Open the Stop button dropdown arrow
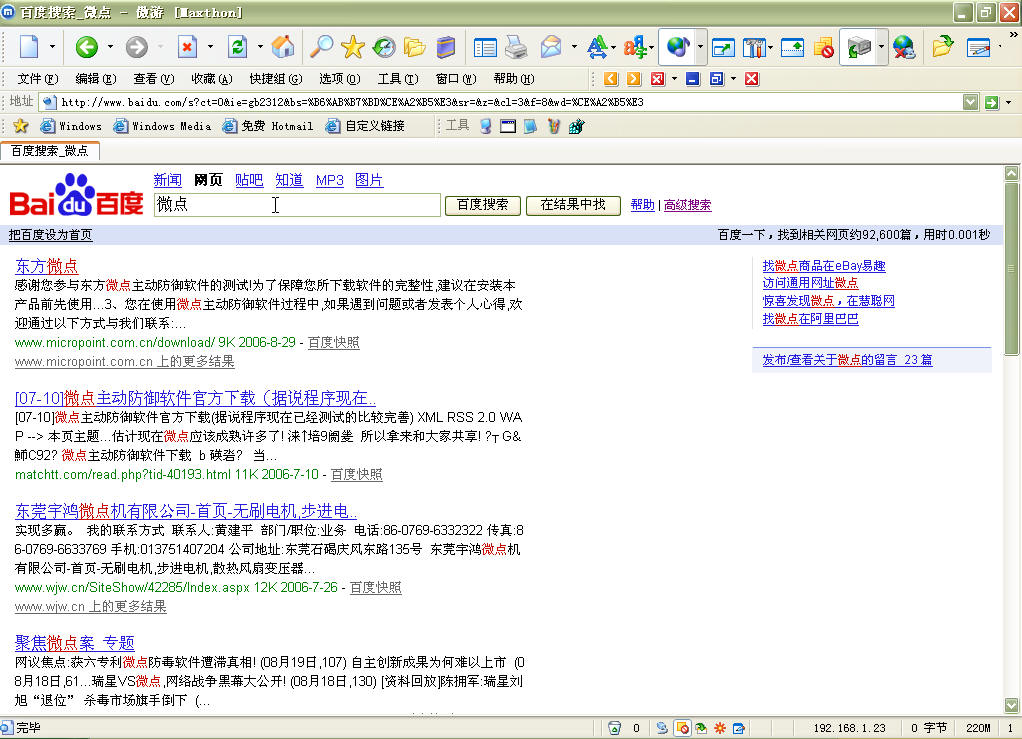 pos(210,47)
